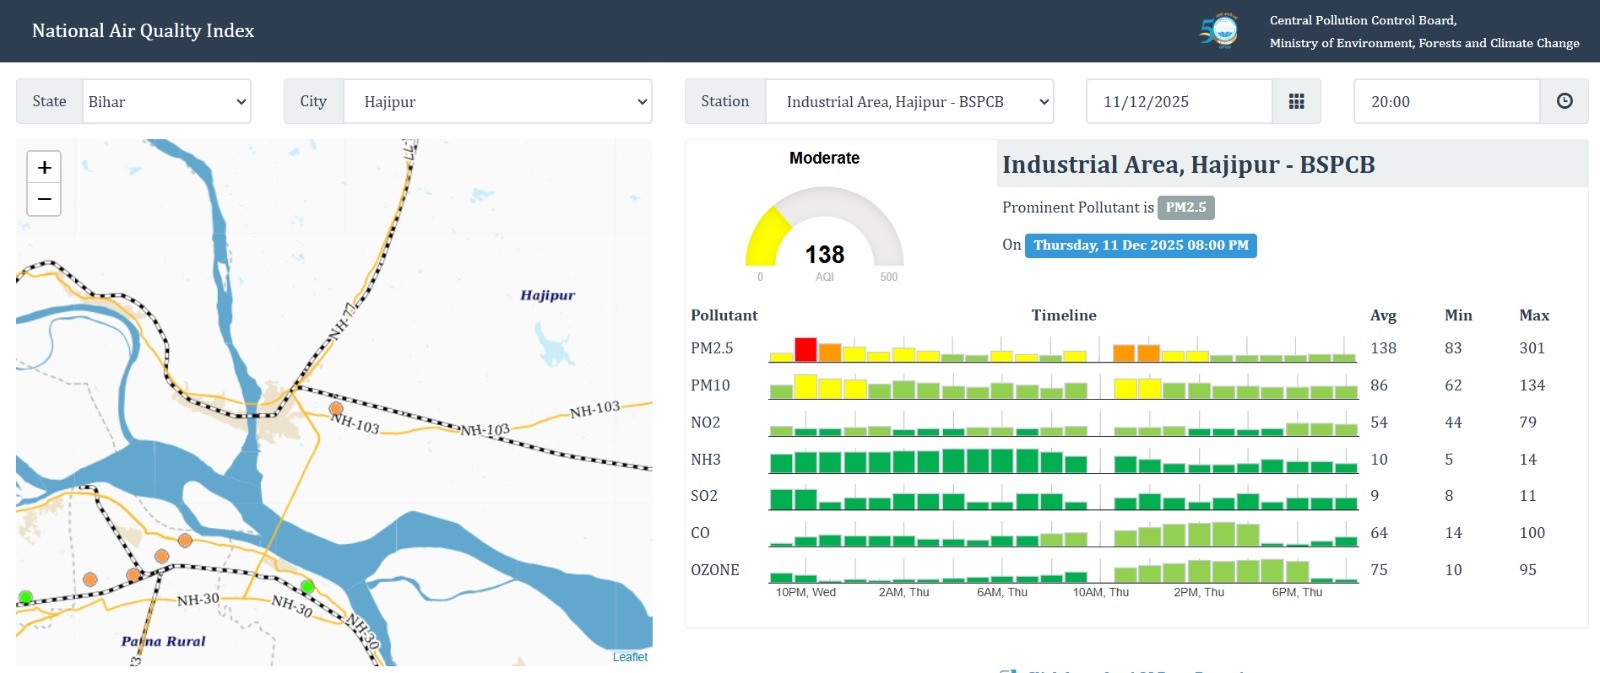The height and width of the screenshot is (673, 1600).
Task: Open the clock time picker icon
Action: click(1564, 102)
